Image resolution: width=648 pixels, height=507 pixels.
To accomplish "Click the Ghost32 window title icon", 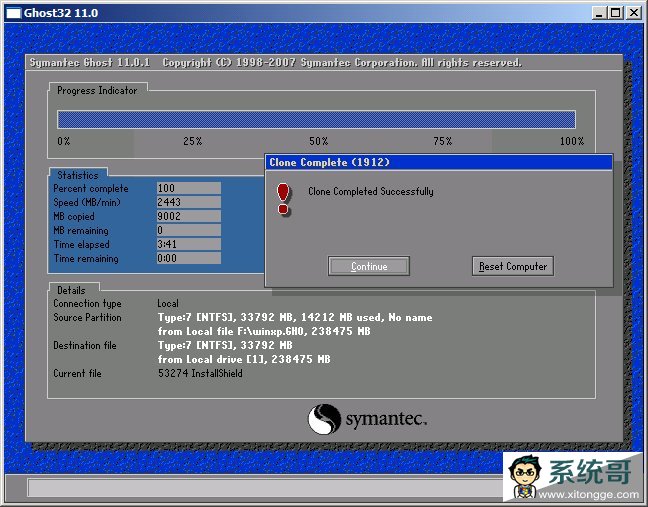I will tap(13, 13).
